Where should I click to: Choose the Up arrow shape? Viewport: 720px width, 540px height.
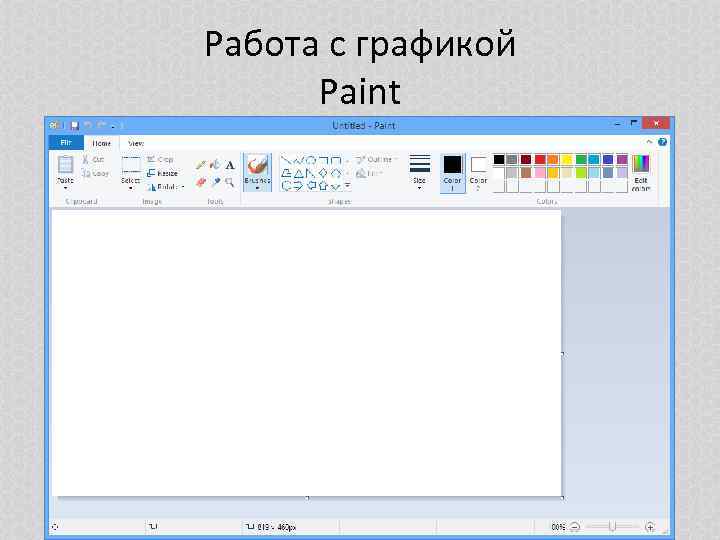[x=323, y=186]
